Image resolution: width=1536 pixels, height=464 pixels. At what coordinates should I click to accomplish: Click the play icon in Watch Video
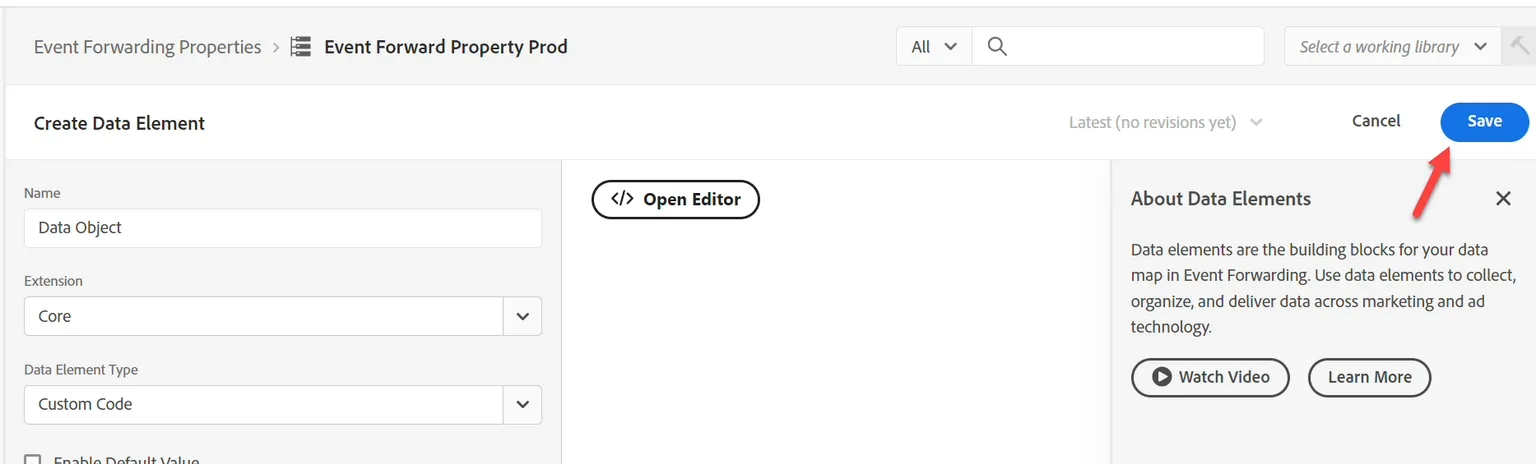point(1161,377)
